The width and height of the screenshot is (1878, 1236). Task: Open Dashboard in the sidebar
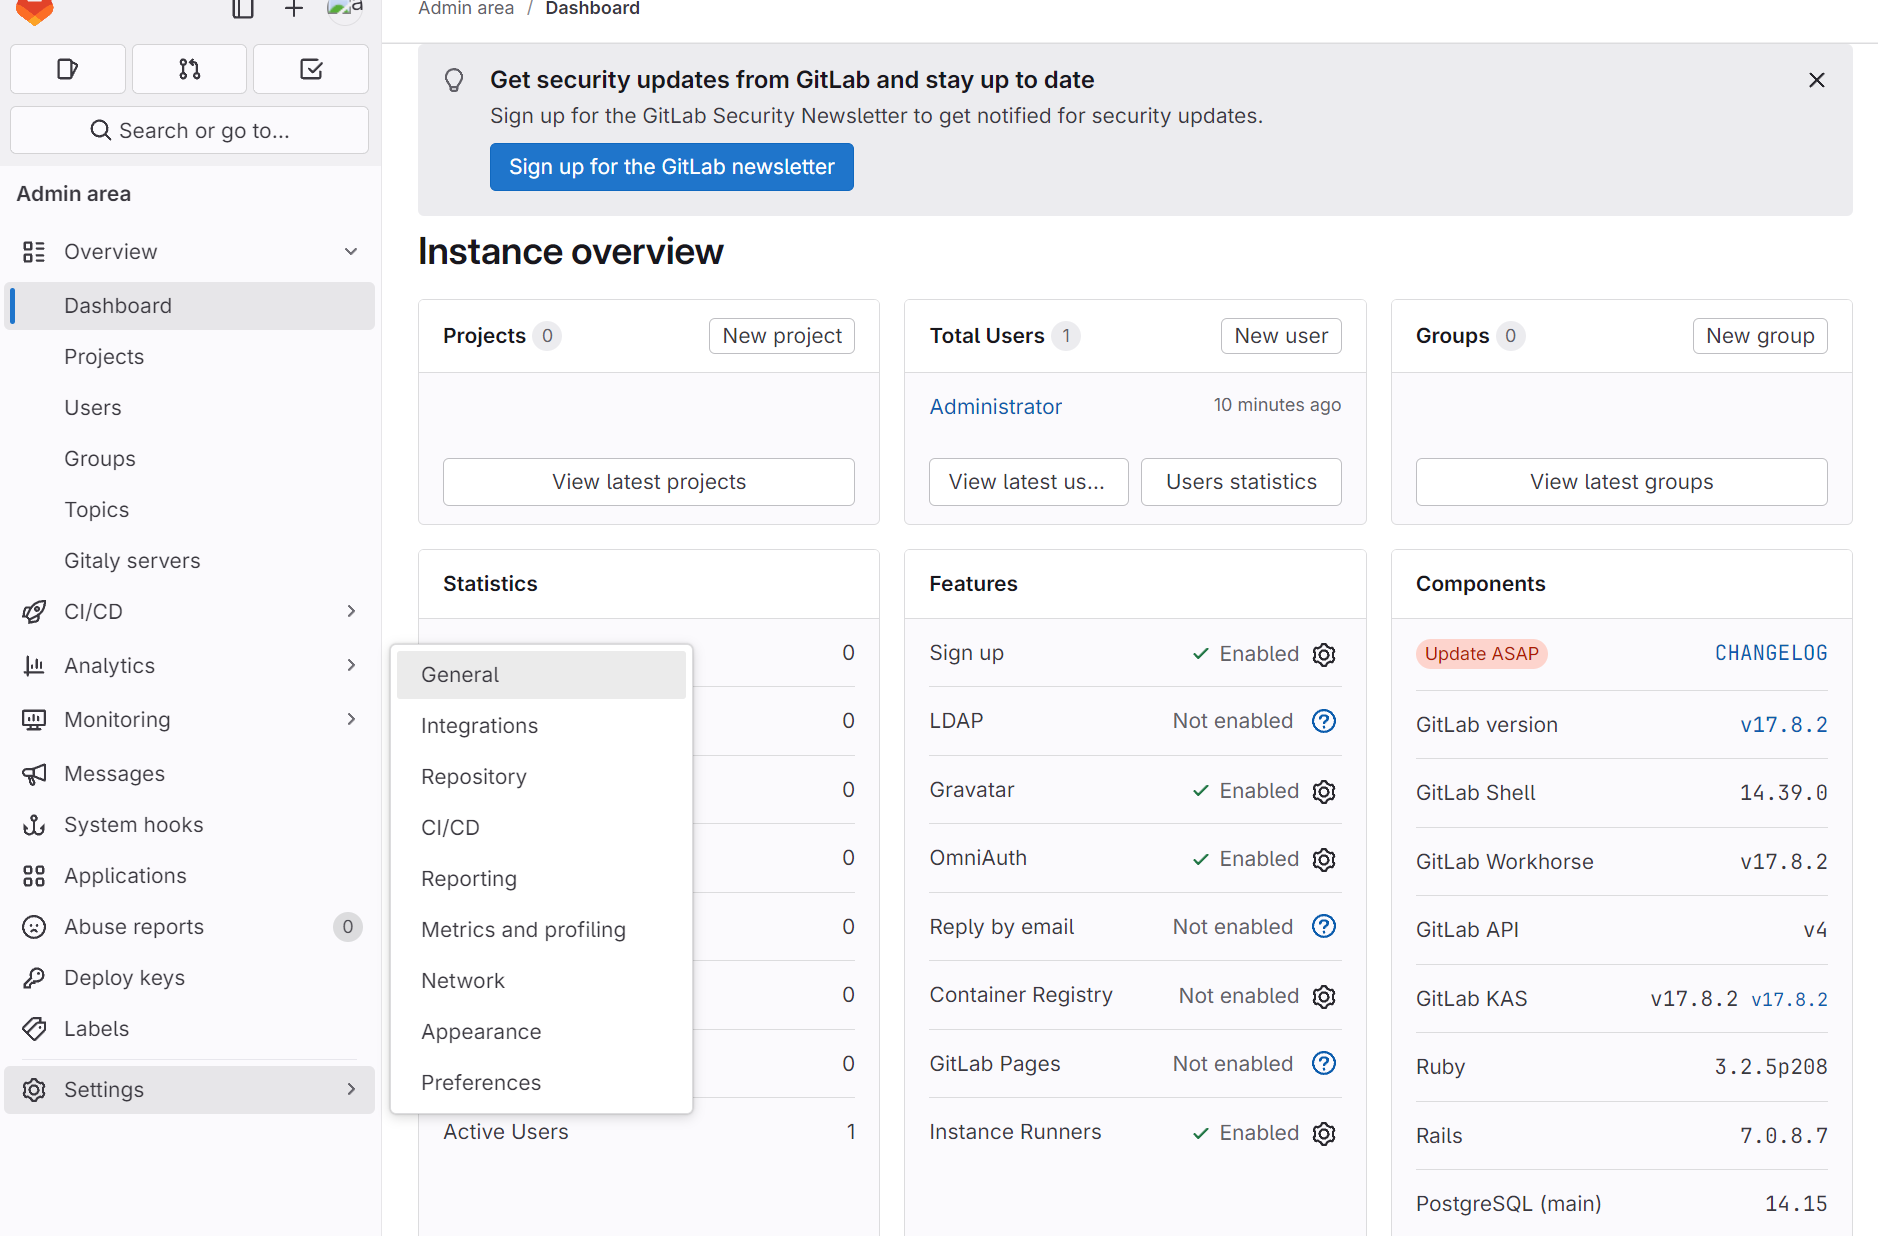coord(190,306)
